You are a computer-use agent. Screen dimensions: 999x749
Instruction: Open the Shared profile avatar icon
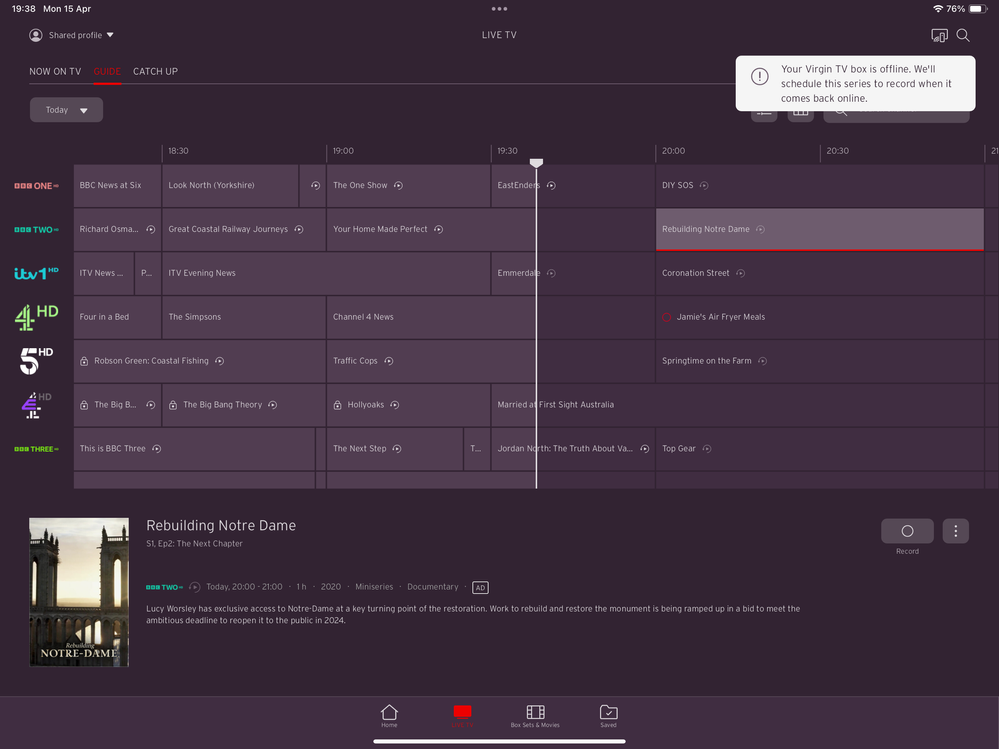point(36,35)
